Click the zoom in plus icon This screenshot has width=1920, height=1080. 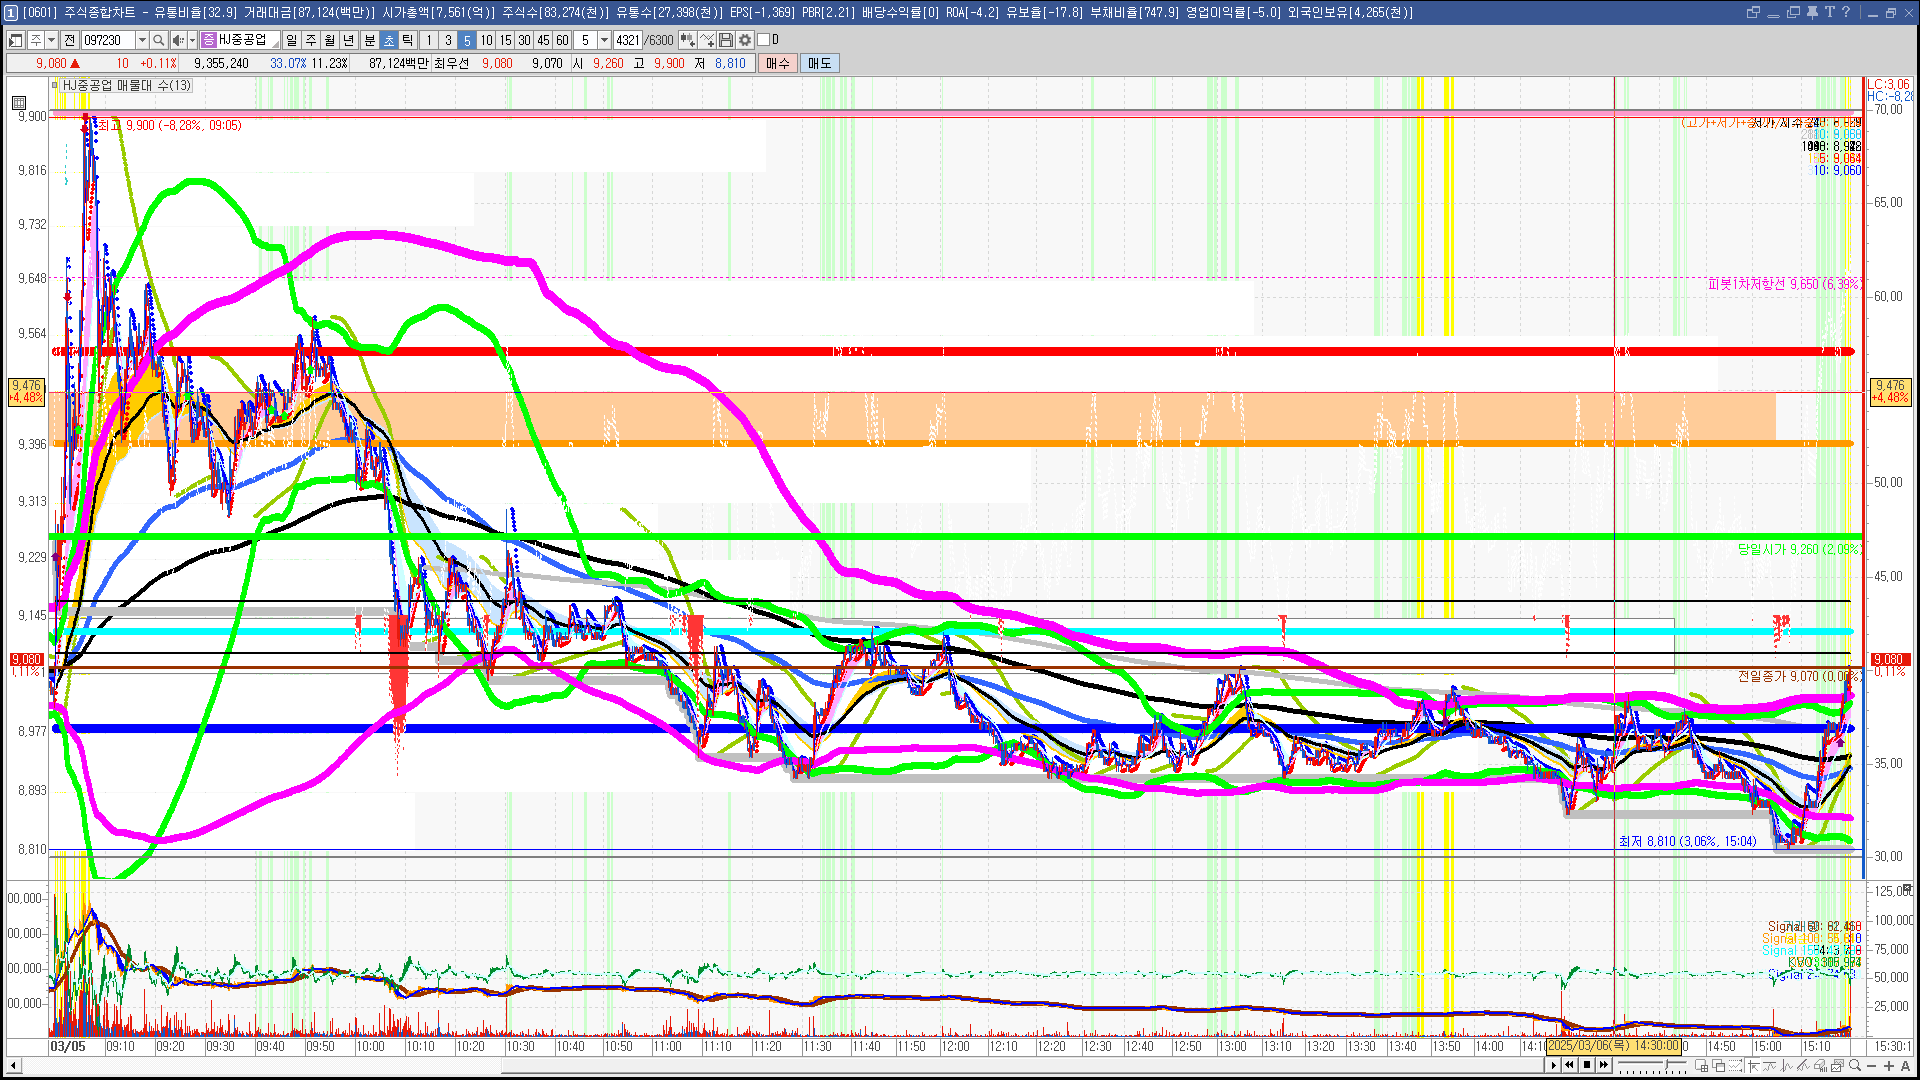click(1889, 1066)
